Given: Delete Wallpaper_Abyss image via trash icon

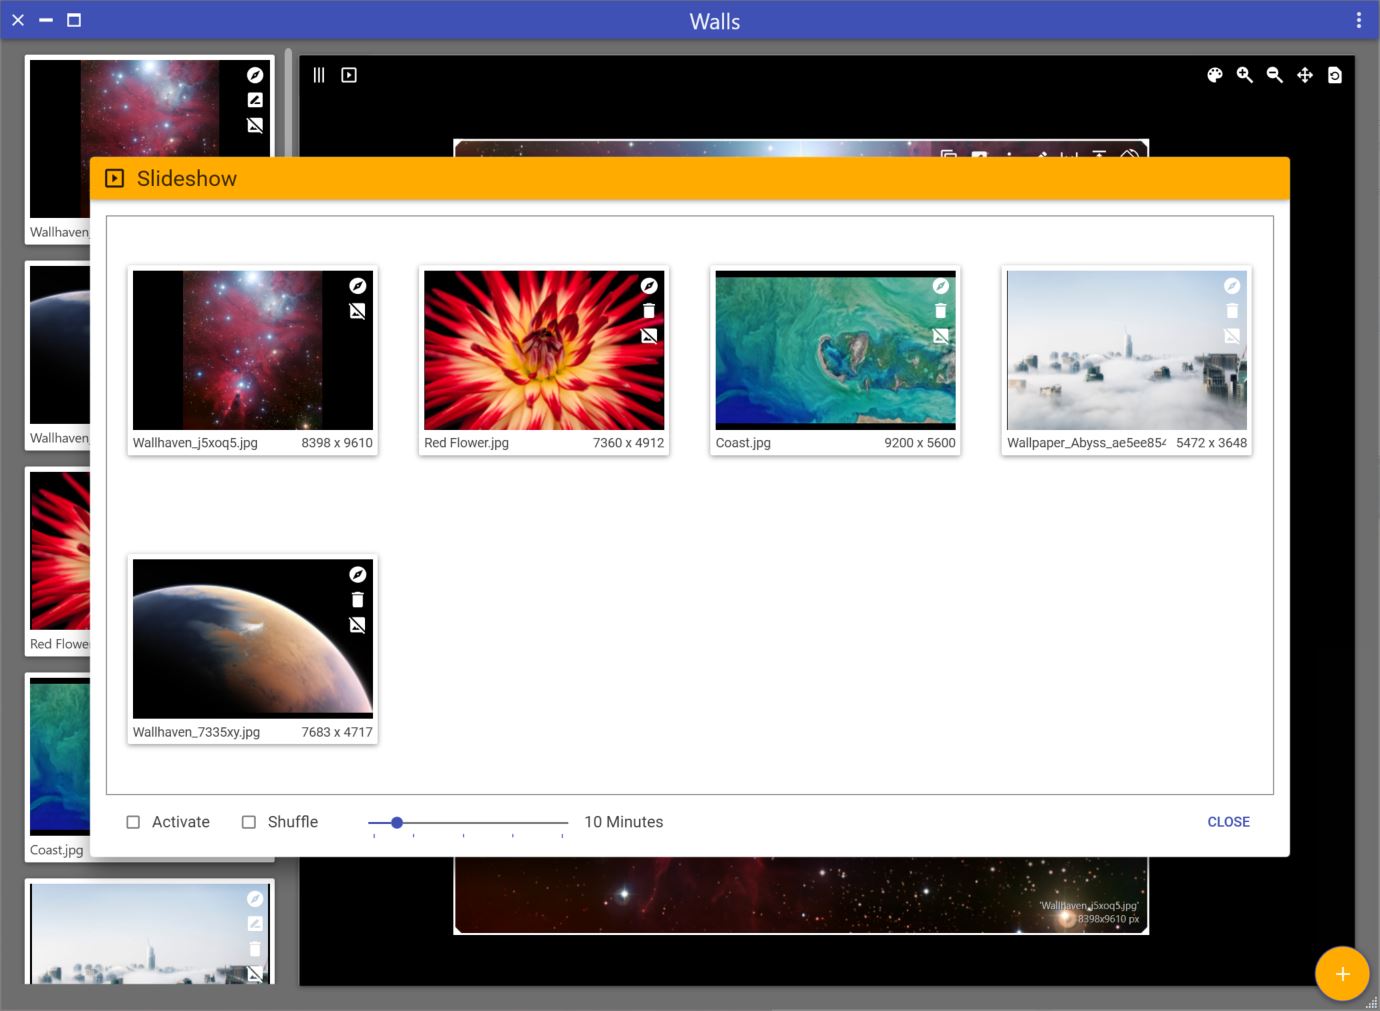Looking at the screenshot, I should pyautogui.click(x=1232, y=311).
